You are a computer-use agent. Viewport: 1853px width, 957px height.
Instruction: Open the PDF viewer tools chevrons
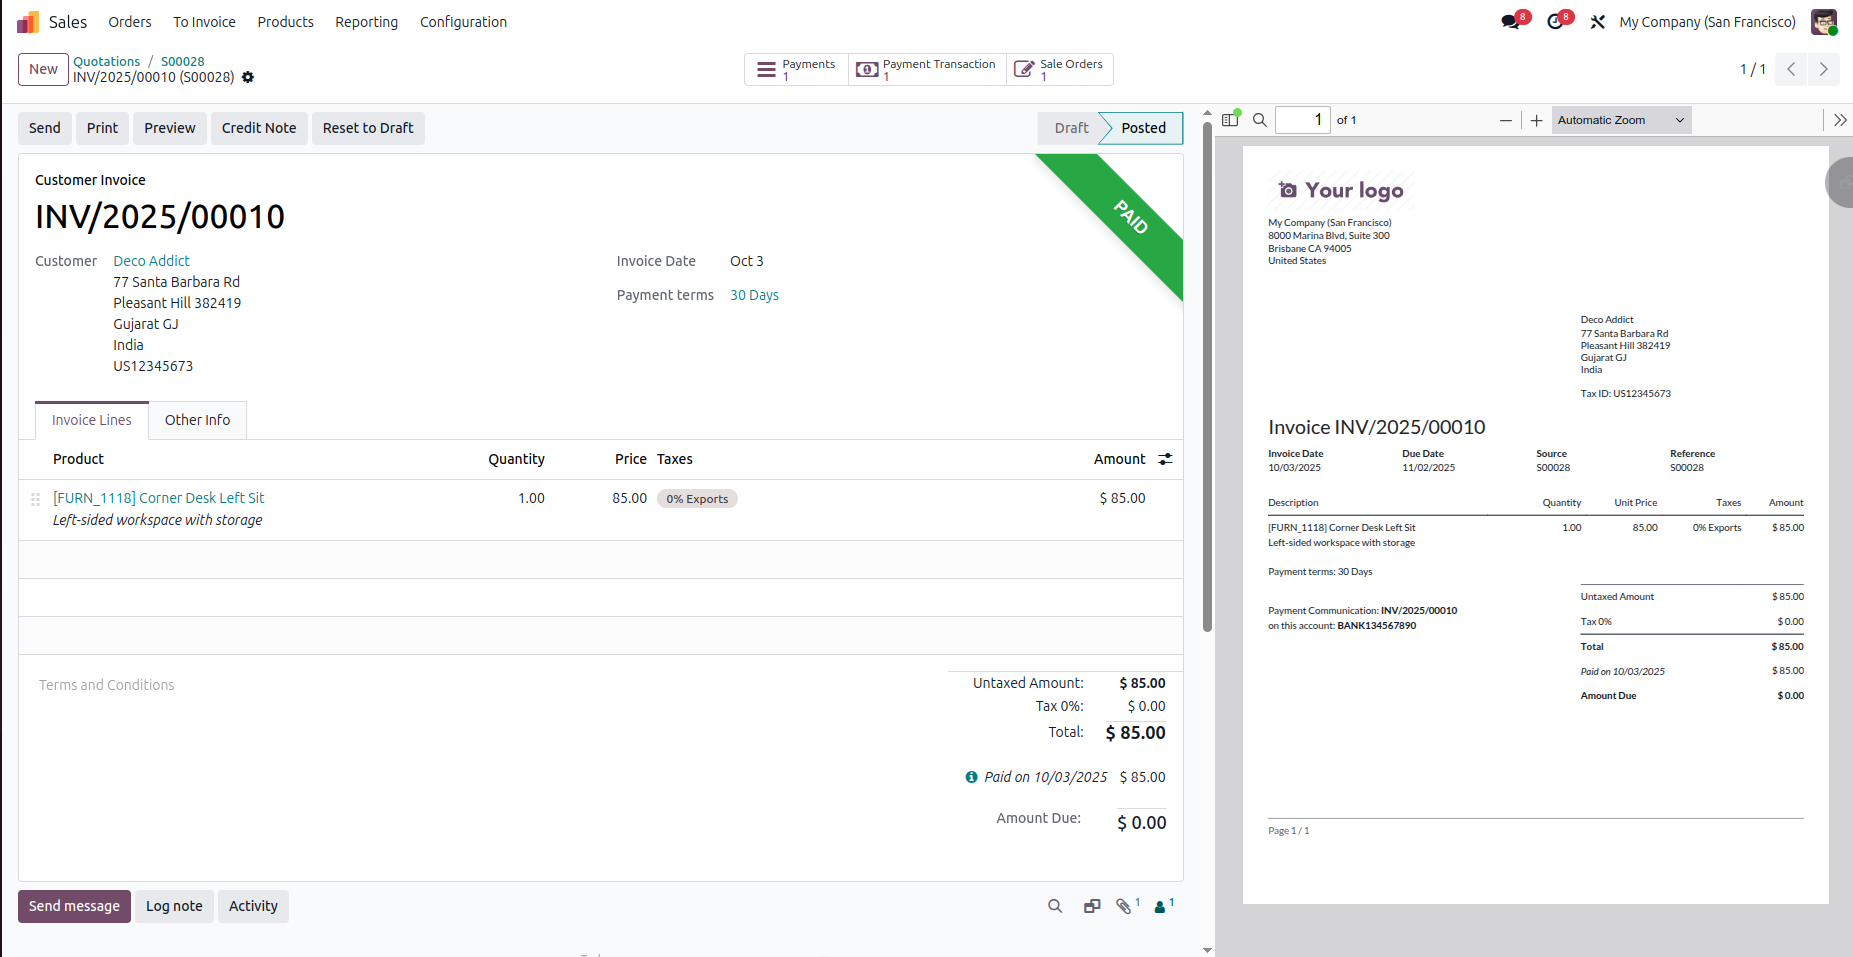[1840, 120]
